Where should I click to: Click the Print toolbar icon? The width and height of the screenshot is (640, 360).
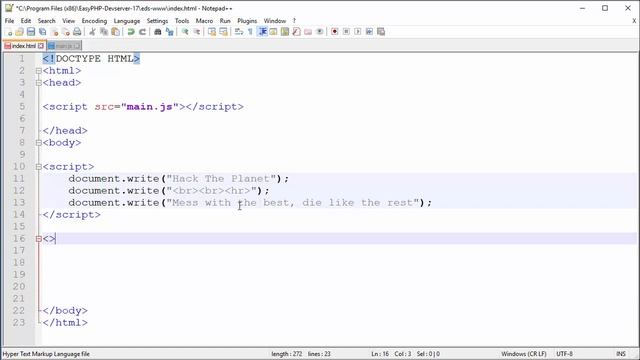tap(77, 32)
